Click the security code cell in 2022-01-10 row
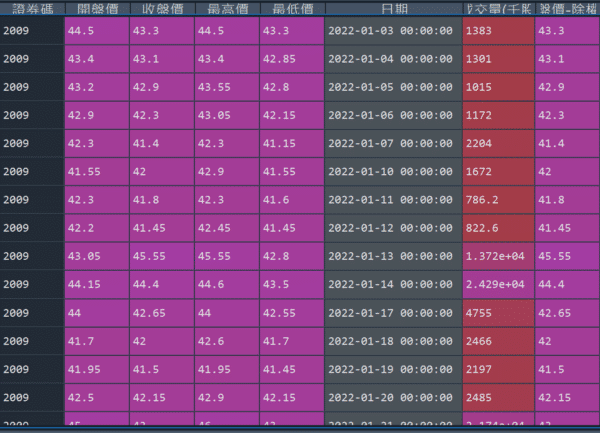Image resolution: width=600 pixels, height=433 pixels. [x=31, y=172]
